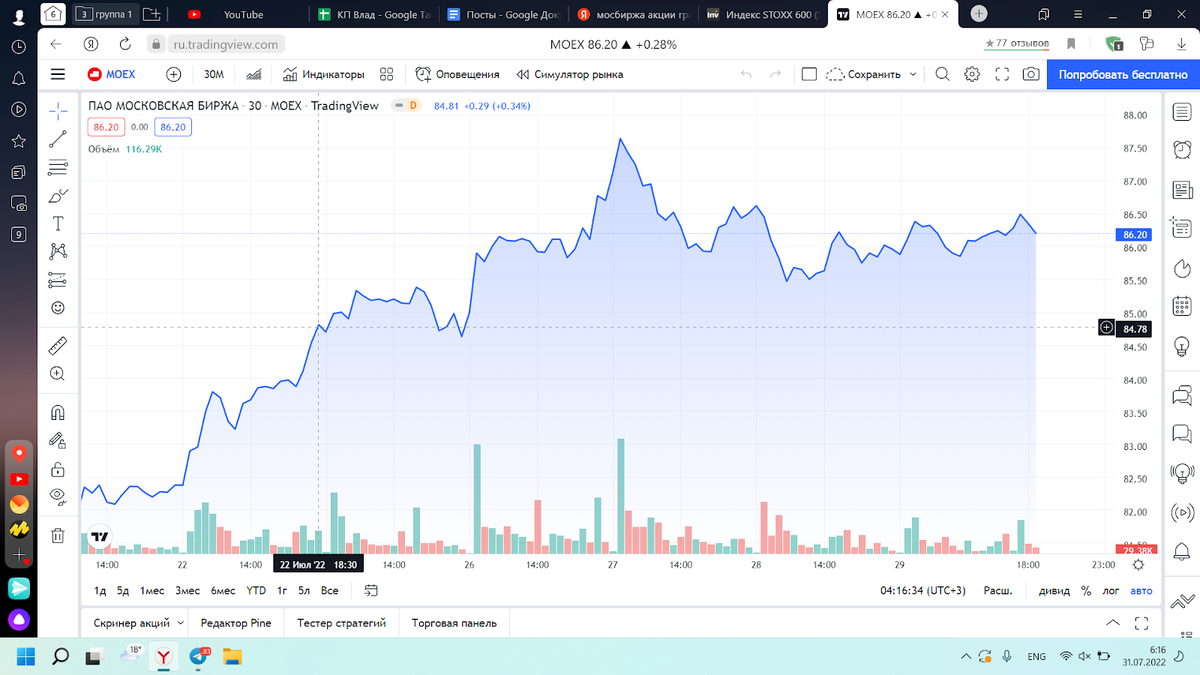Click the Попробовать бесплатно button
The height and width of the screenshot is (675, 1200).
pyautogui.click(x=1123, y=74)
